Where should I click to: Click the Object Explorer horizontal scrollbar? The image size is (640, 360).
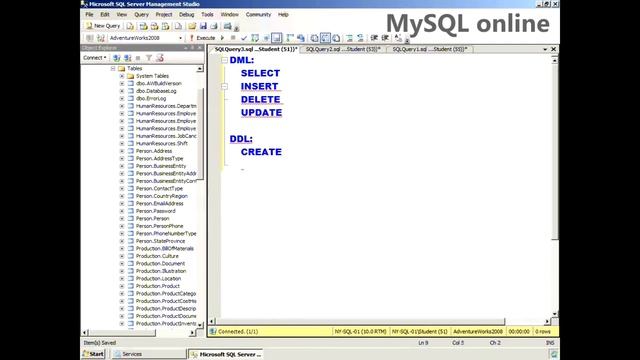pyautogui.click(x=122, y=333)
